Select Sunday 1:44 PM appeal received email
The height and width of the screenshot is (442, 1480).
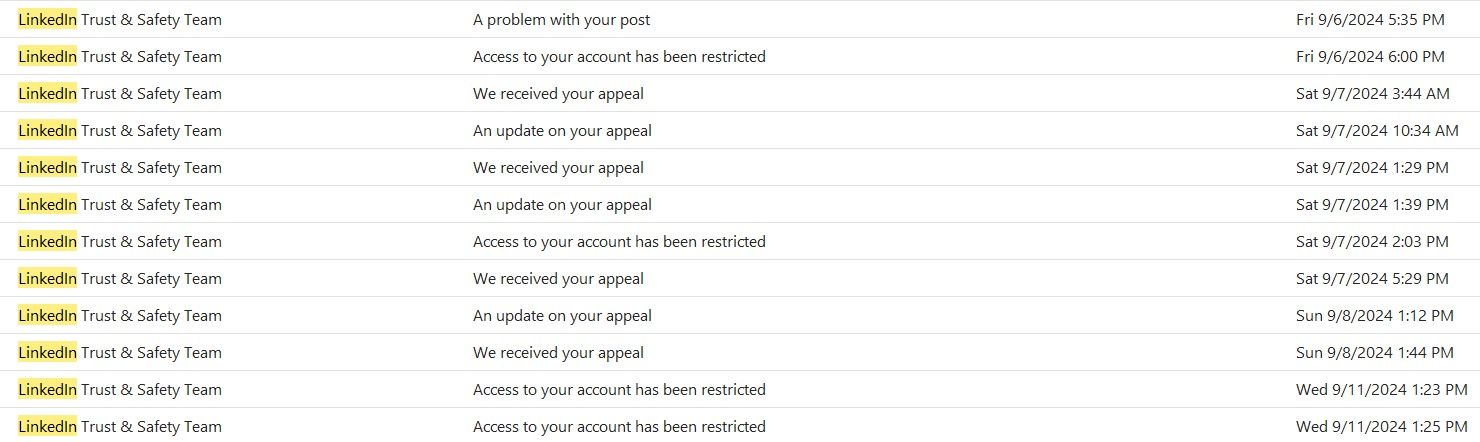point(558,353)
